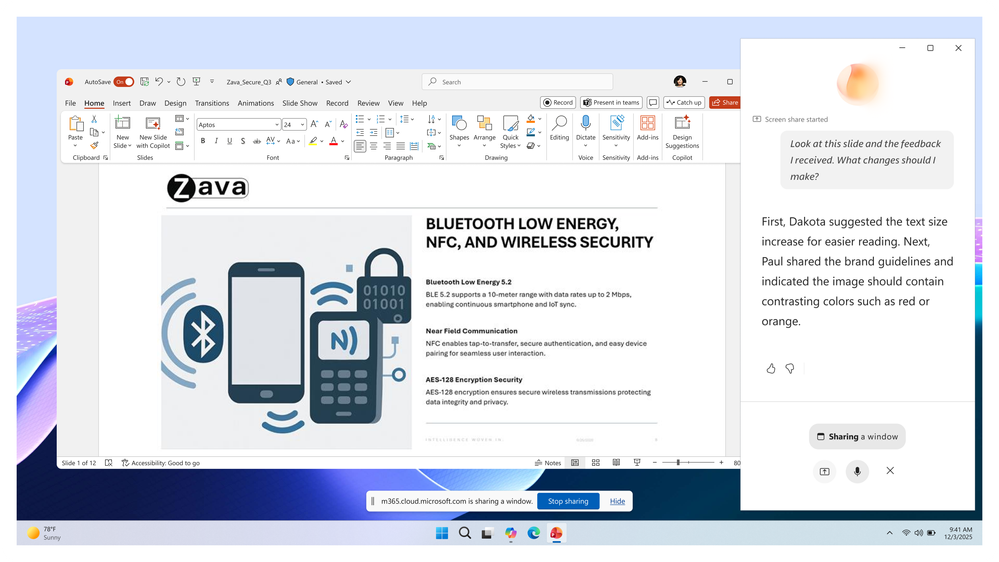This screenshot has height=562, width=999.
Task: Click the Format Painter brush icon
Action: click(94, 145)
